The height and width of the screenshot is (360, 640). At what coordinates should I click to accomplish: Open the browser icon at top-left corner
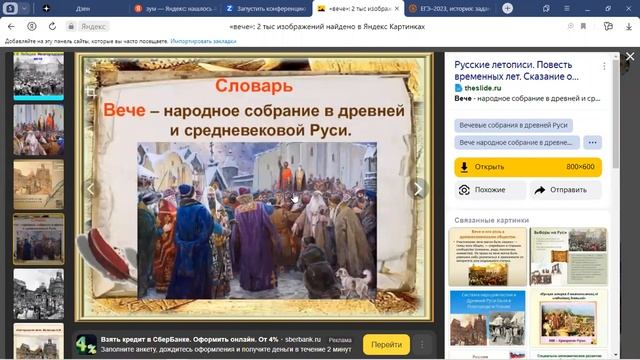(10, 8)
